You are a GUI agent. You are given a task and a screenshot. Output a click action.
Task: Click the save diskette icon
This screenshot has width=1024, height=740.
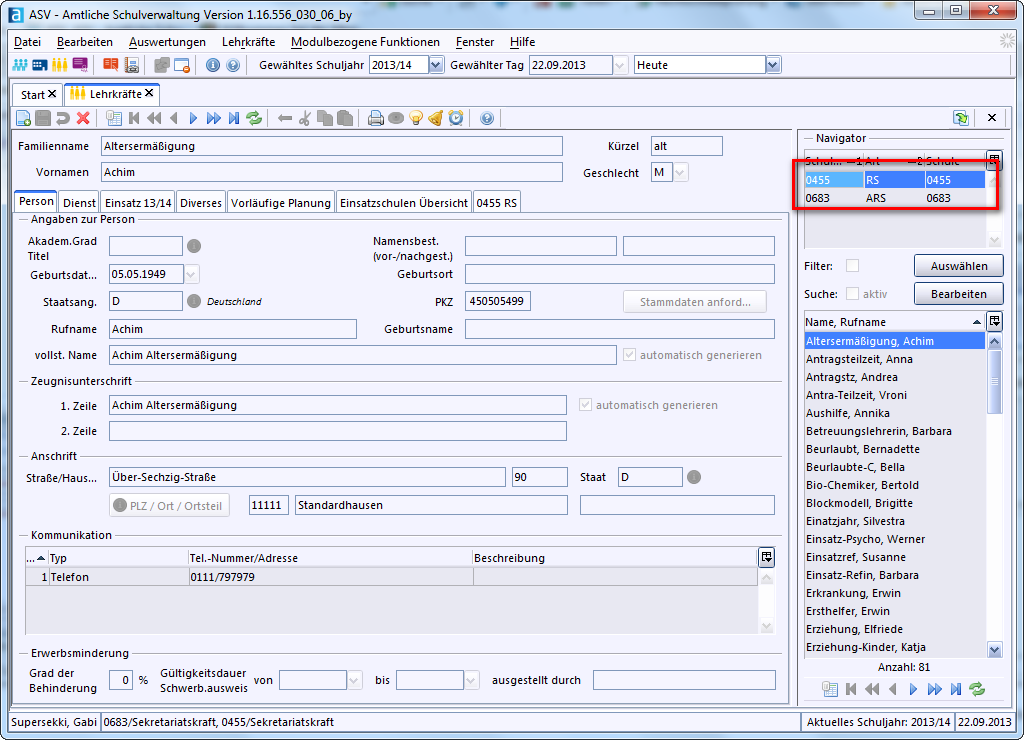click(x=43, y=118)
